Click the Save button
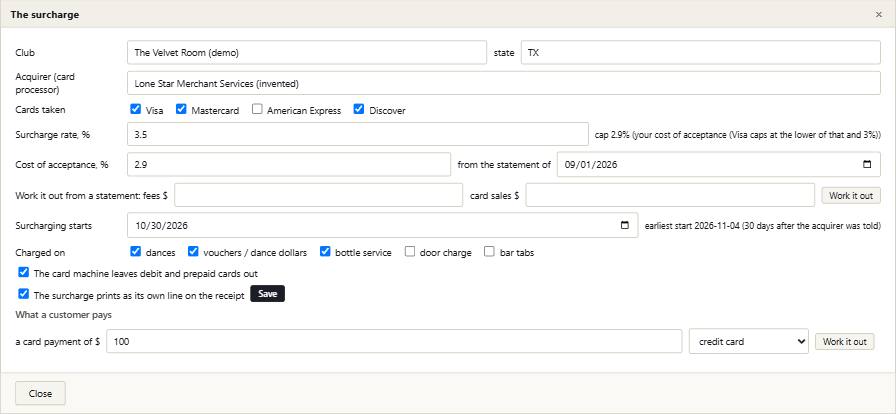The height and width of the screenshot is (414, 896). [267, 294]
